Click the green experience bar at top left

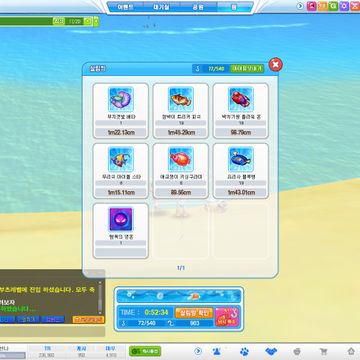[47, 22]
